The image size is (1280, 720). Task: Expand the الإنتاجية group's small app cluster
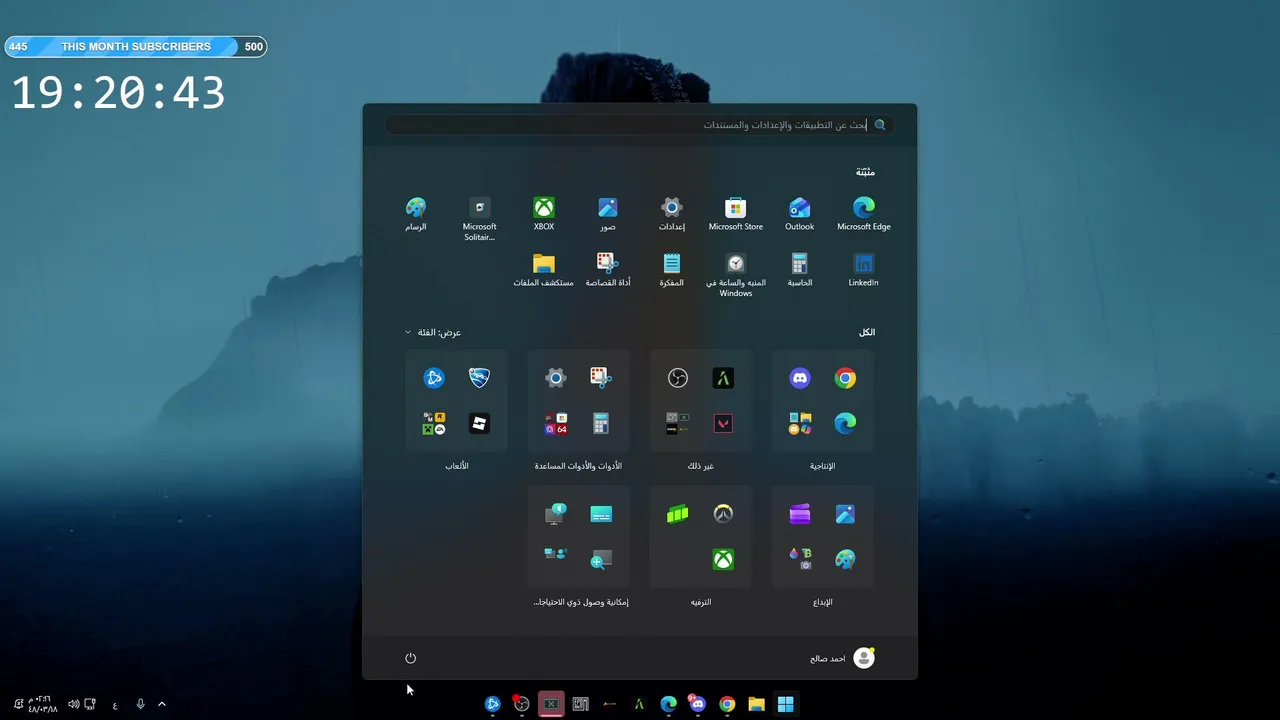800,423
